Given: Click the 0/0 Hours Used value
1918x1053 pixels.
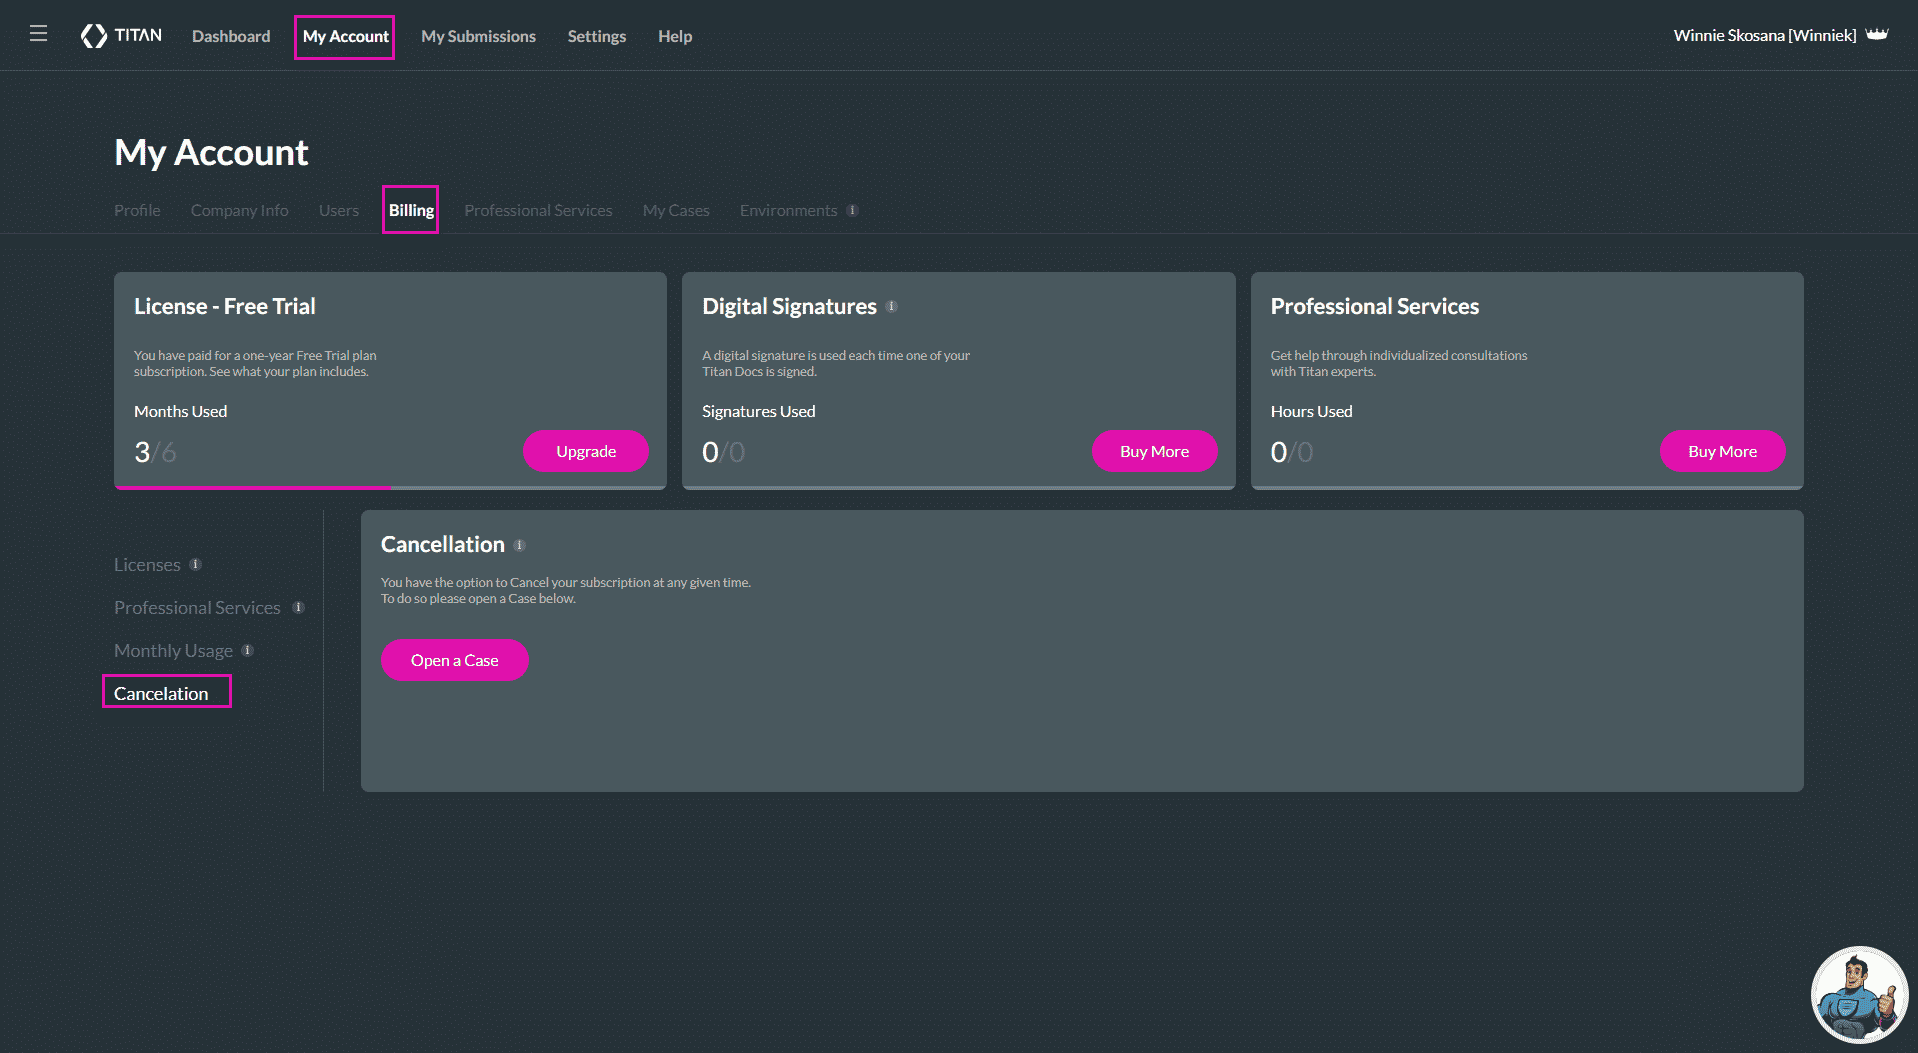Looking at the screenshot, I should pos(1291,452).
